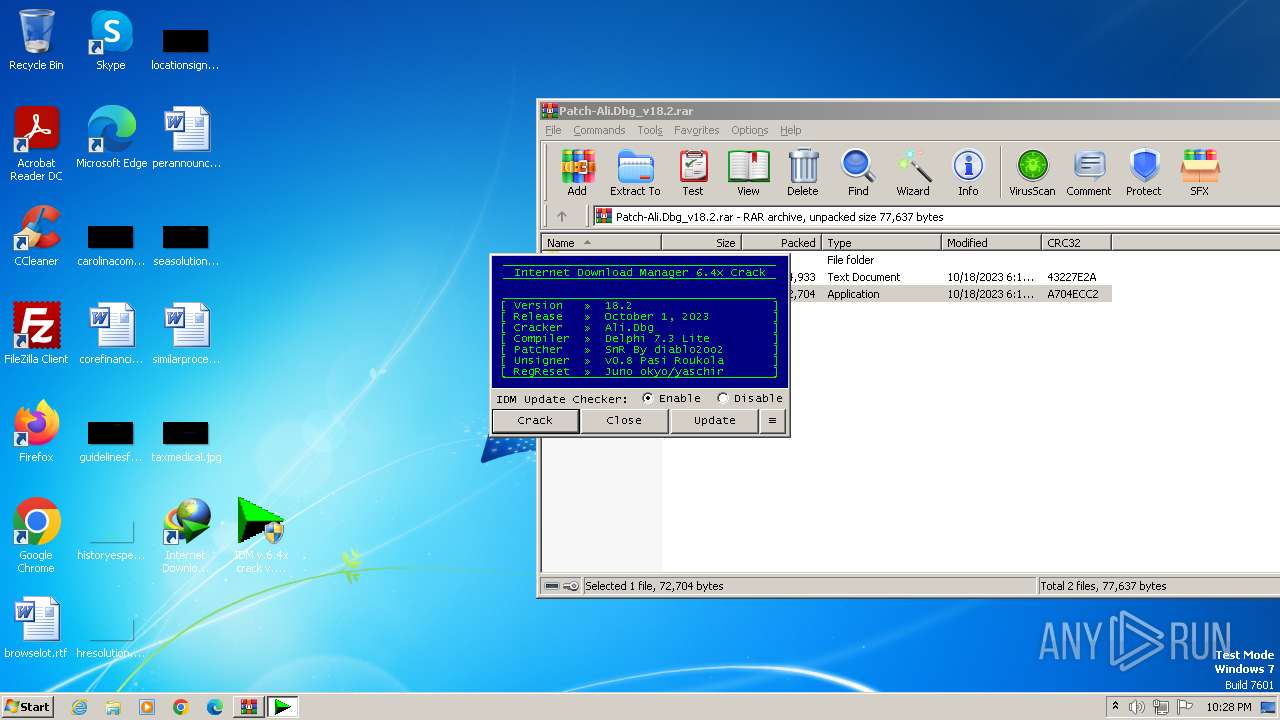
Task: Select the perannounc document icon
Action: coord(186,138)
